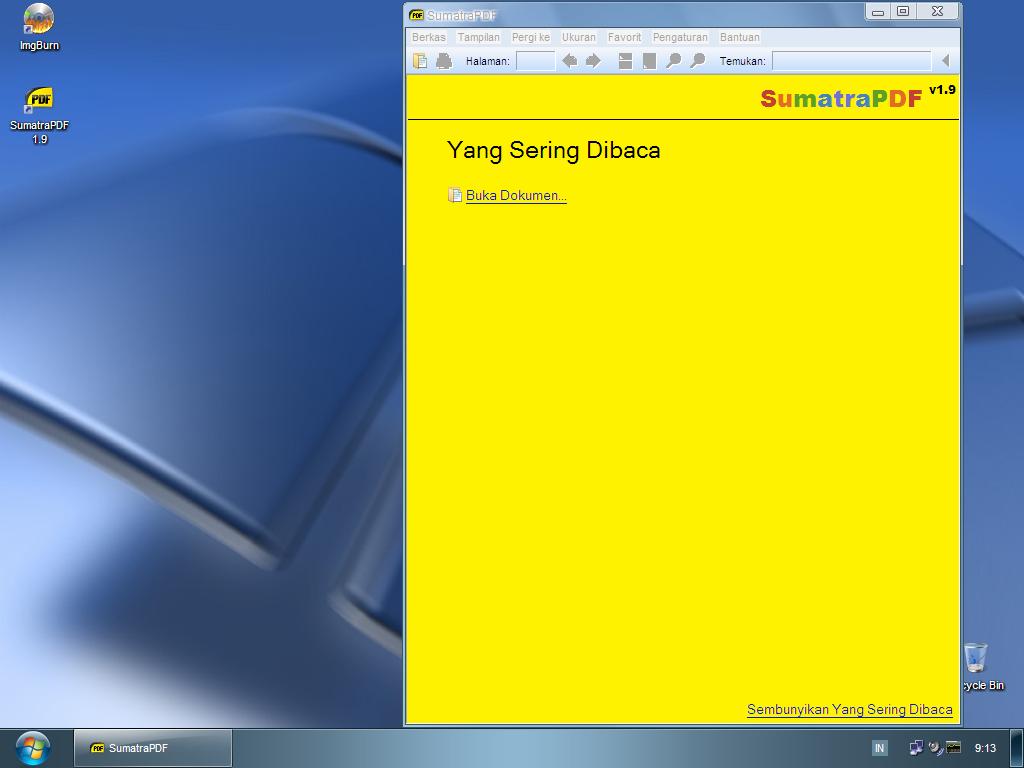1024x768 pixels.
Task: Click the volume speaker tray icon
Action: [x=935, y=748]
